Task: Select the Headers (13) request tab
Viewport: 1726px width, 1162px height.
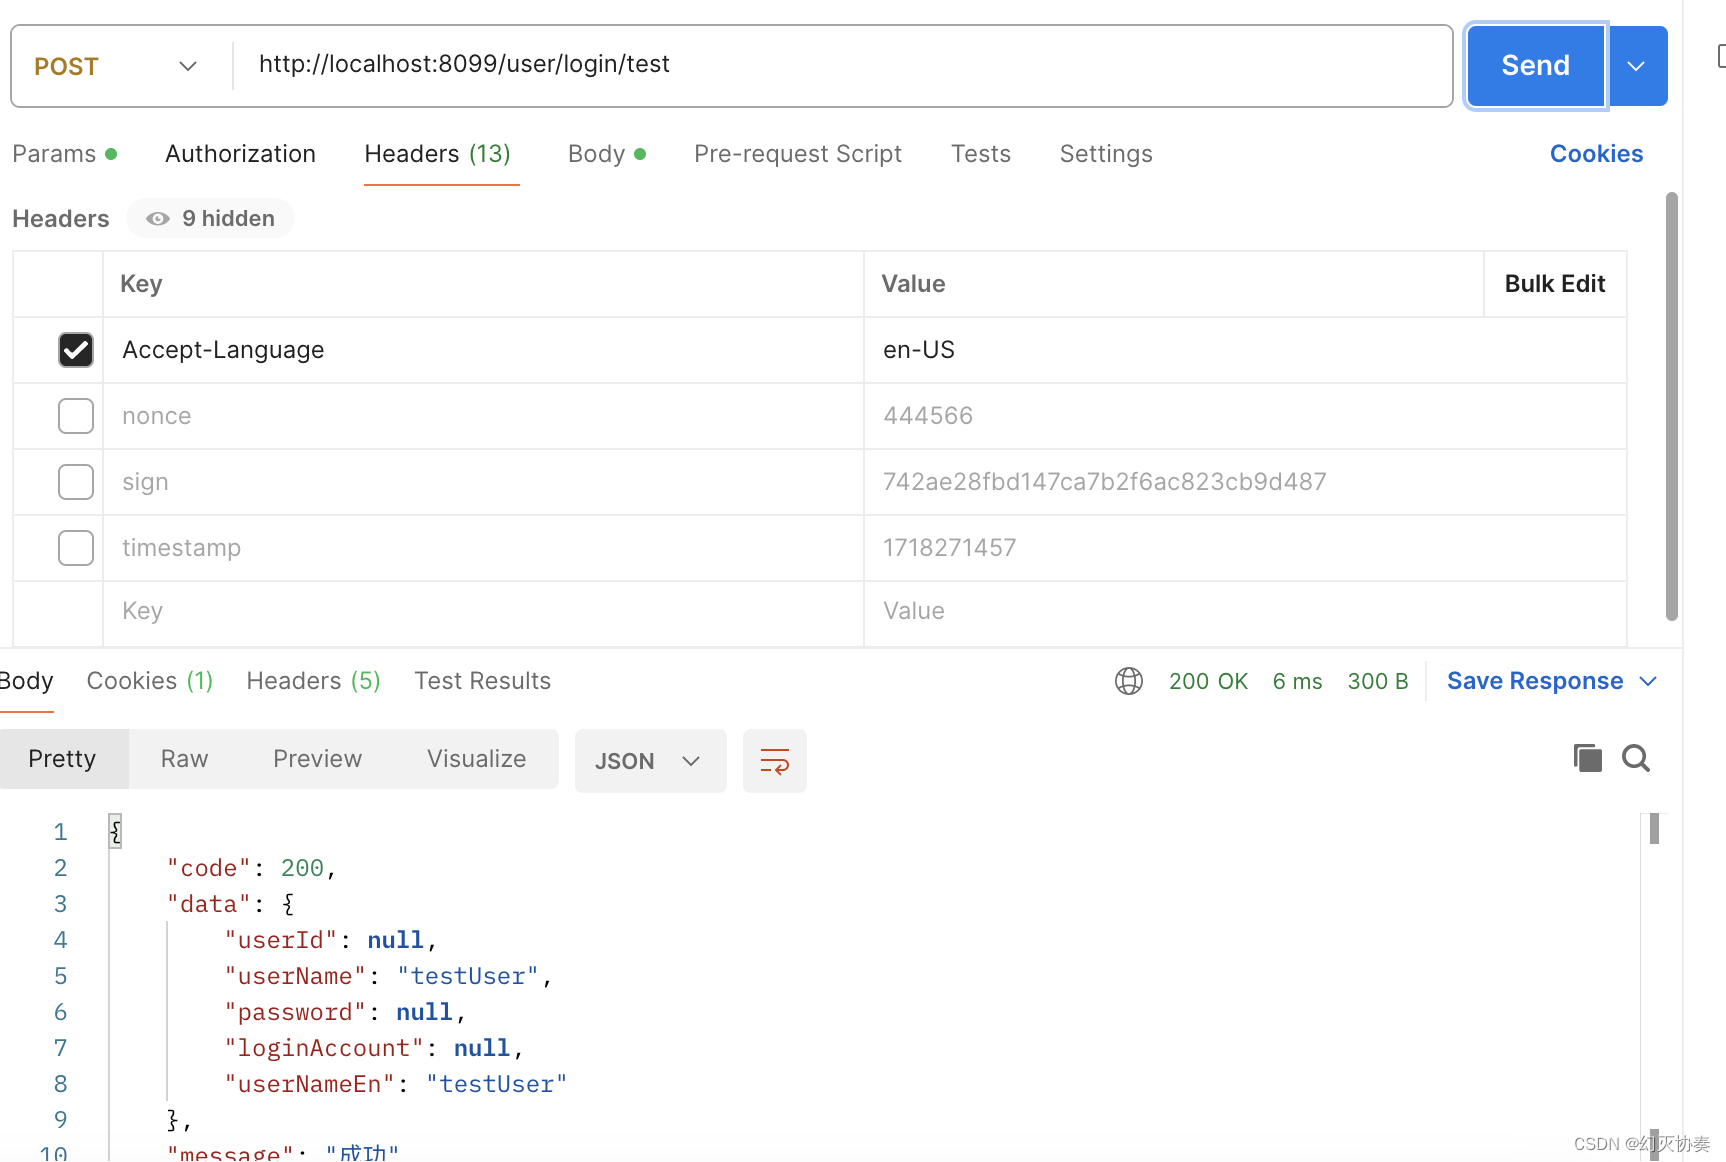Action: tap(438, 154)
